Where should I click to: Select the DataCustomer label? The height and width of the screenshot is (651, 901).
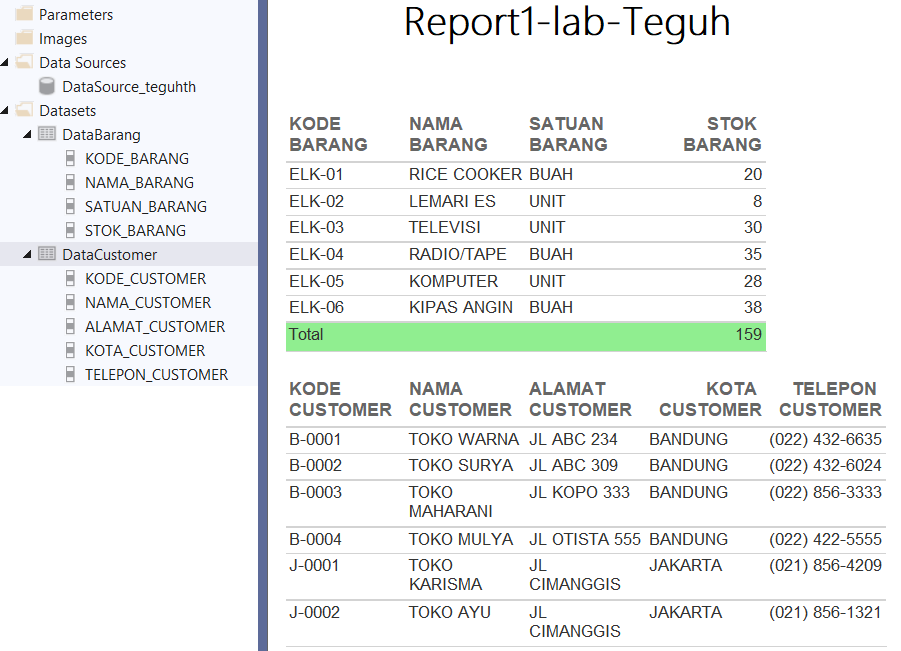(x=110, y=255)
